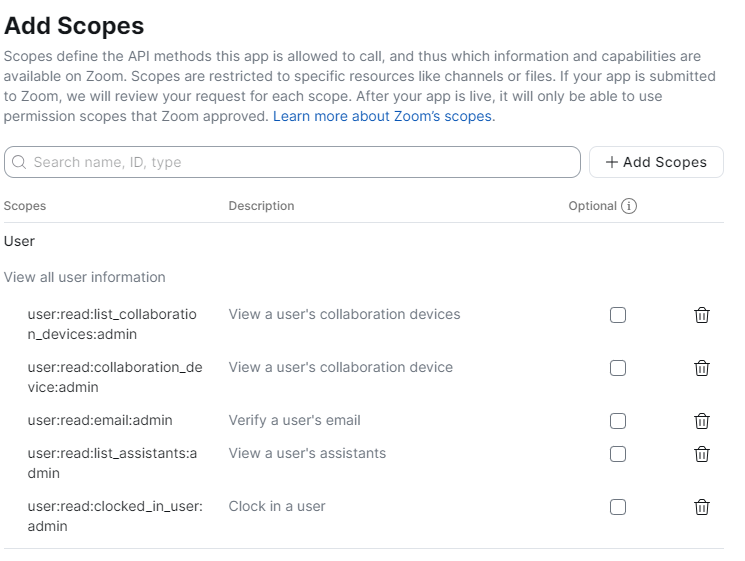Image resolution: width=745 pixels, height=561 pixels.
Task: Mark 'View a user's collaboration devices' as optional
Action: click(618, 315)
